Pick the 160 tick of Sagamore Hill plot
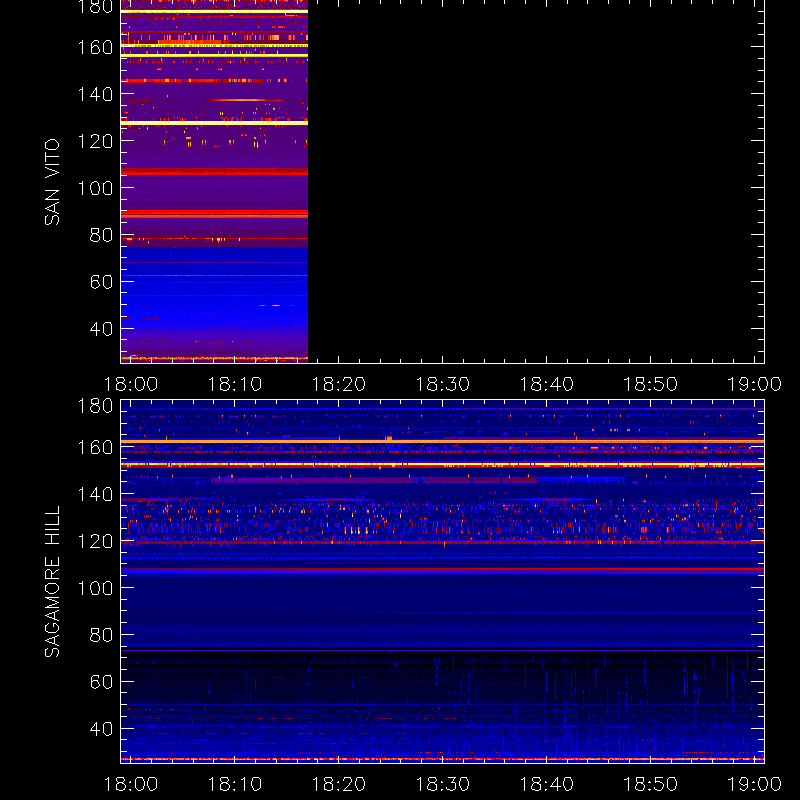 (x=95, y=448)
